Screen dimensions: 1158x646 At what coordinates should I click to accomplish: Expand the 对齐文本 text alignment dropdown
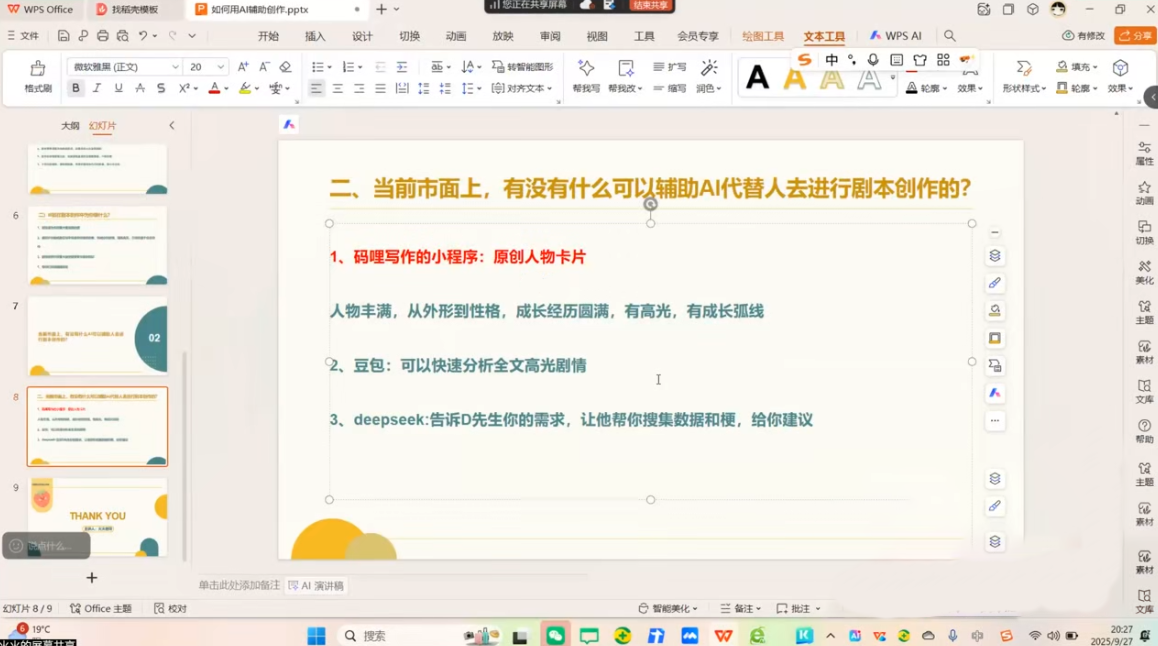pos(523,88)
